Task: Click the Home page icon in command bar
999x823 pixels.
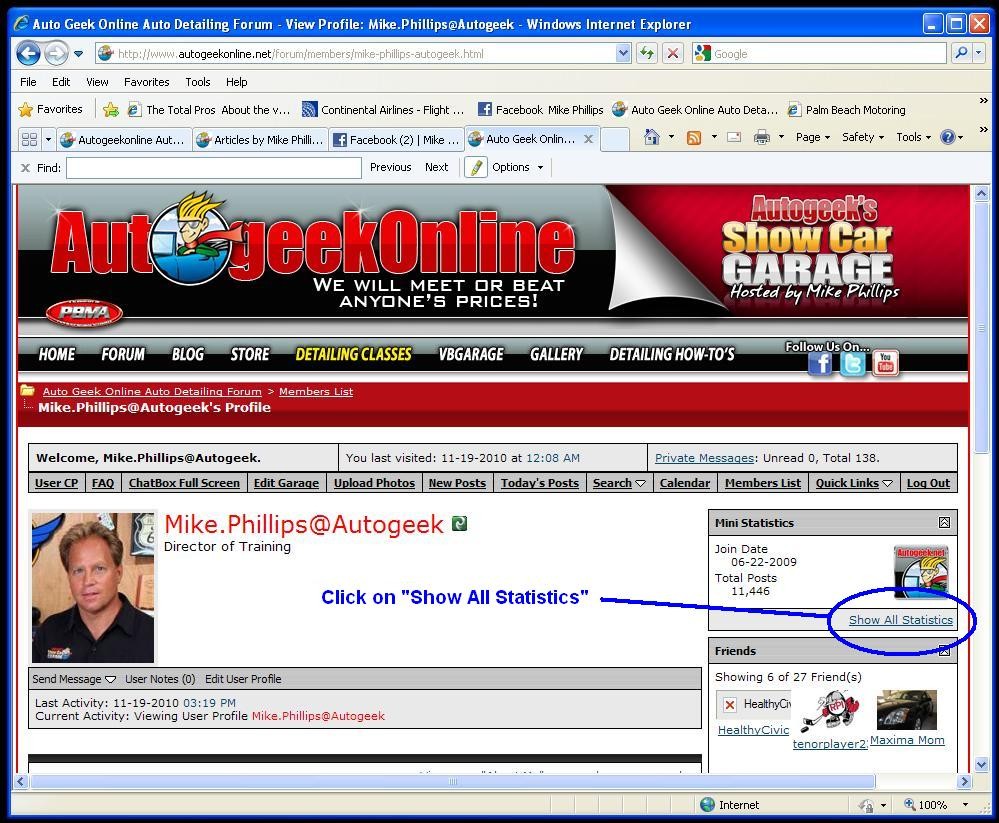Action: coord(651,137)
